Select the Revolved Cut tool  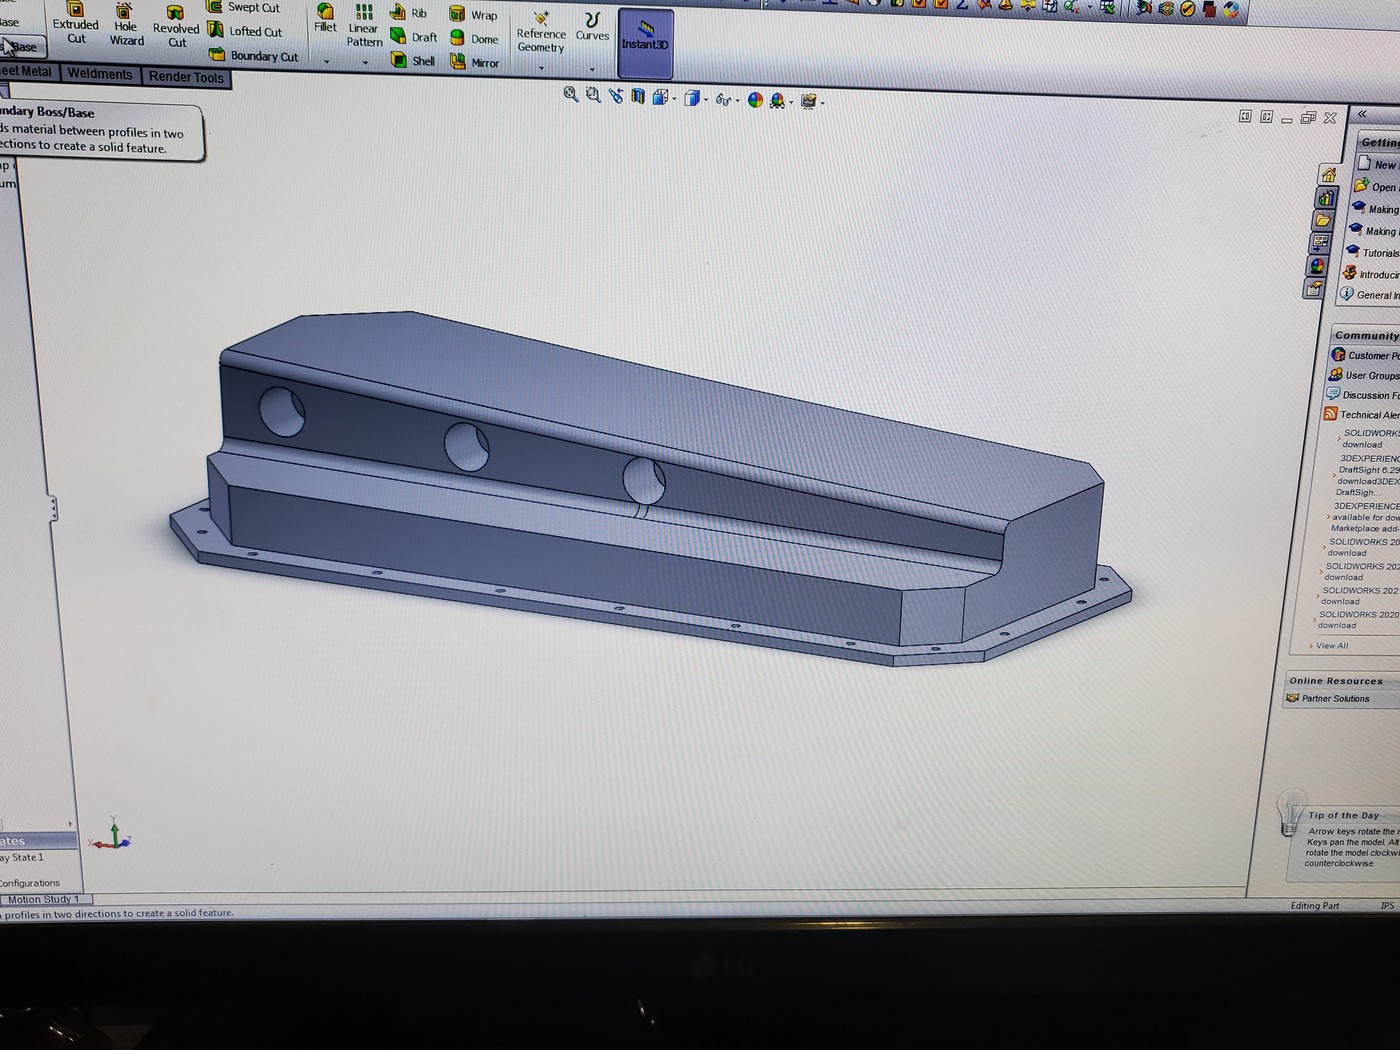coord(176,27)
